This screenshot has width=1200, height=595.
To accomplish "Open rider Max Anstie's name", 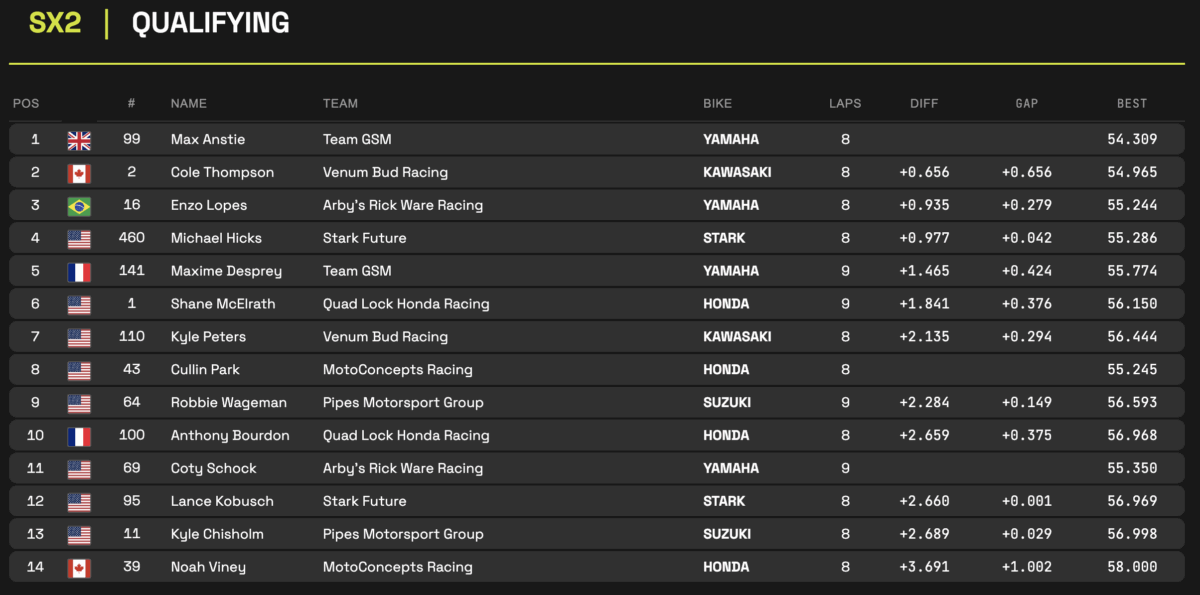I will (208, 140).
